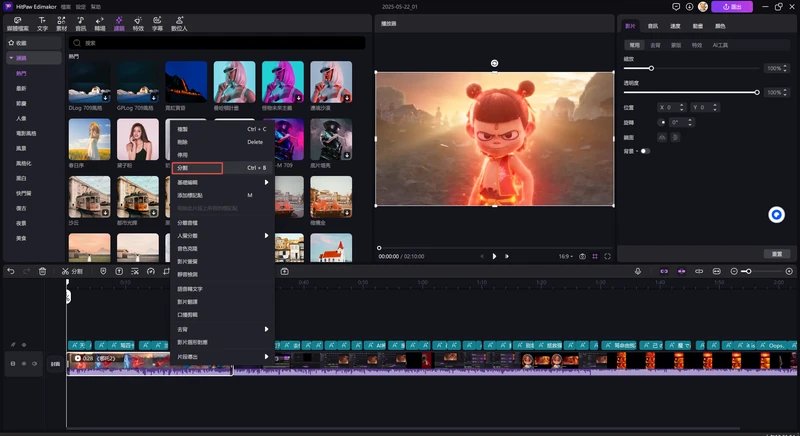
Task: Toggle second purple link option in timeline toolbar
Action: (x=681, y=271)
